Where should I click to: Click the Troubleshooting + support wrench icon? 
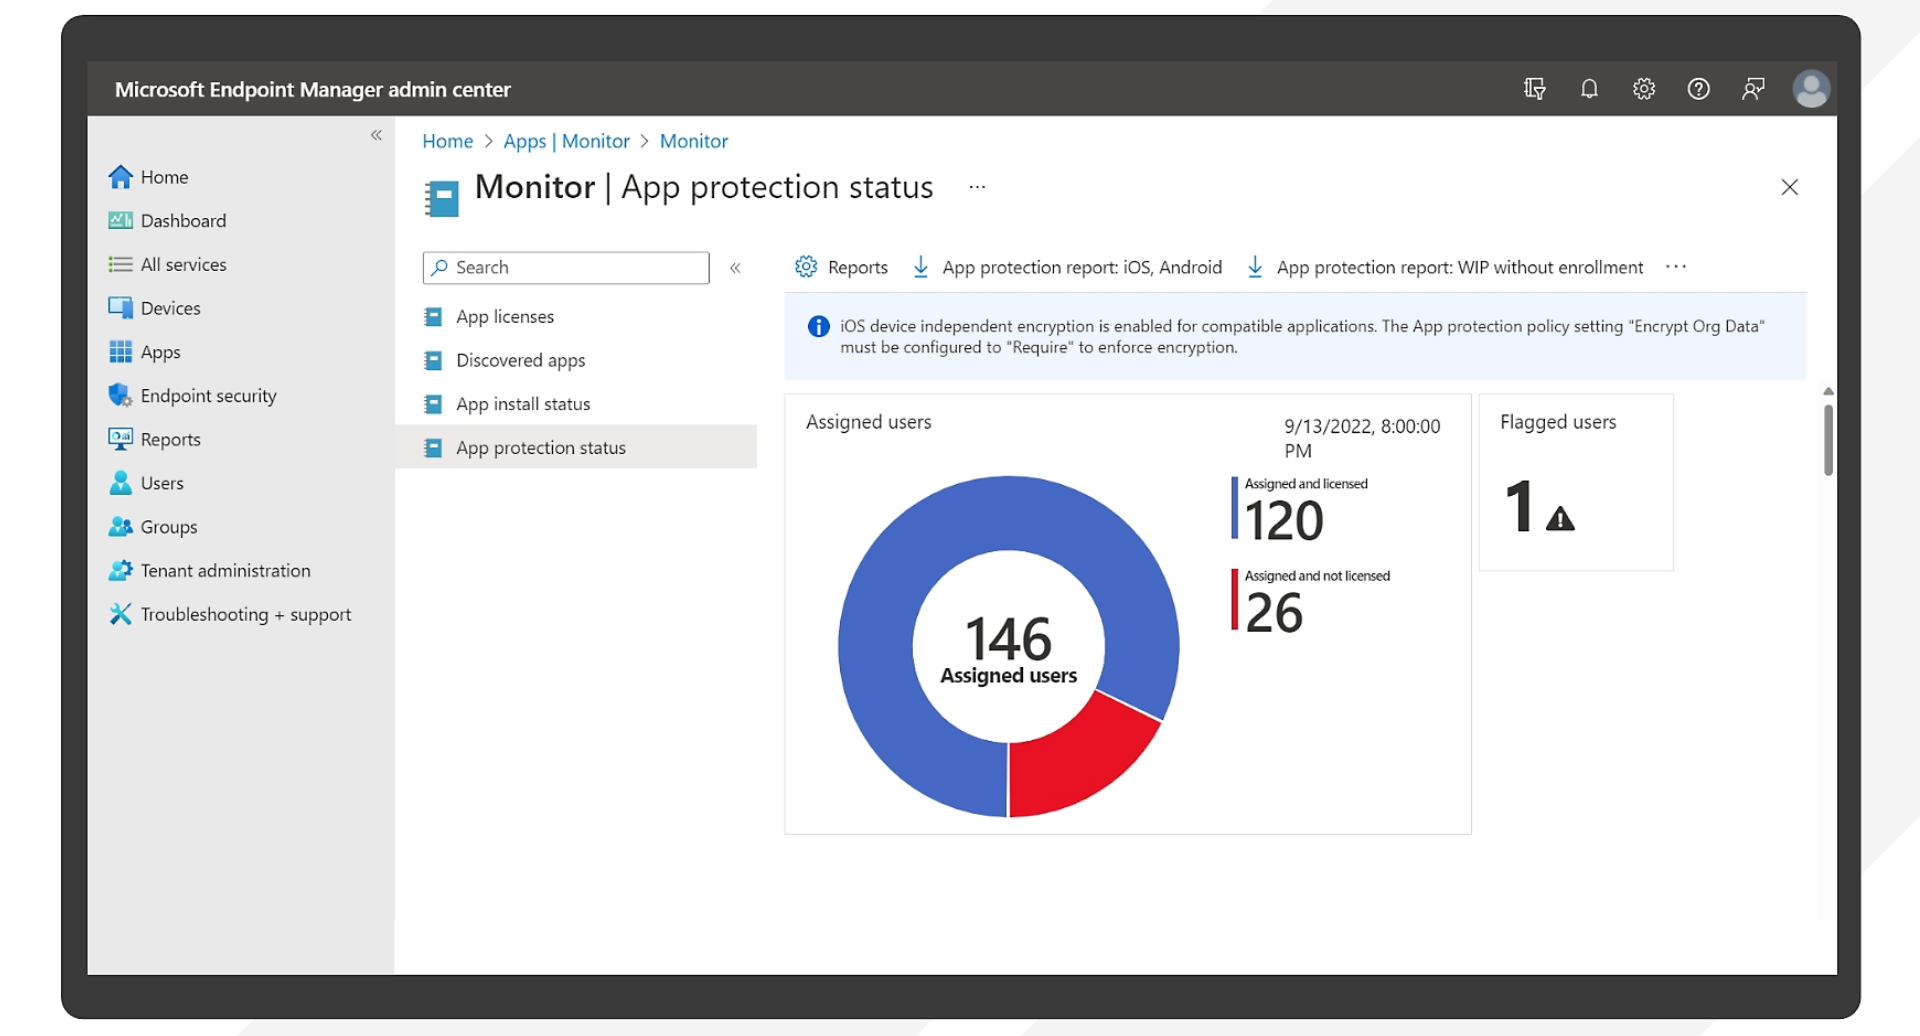coord(120,614)
